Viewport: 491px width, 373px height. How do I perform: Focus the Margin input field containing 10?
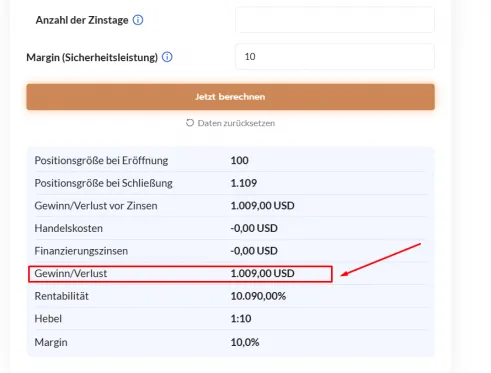point(335,57)
